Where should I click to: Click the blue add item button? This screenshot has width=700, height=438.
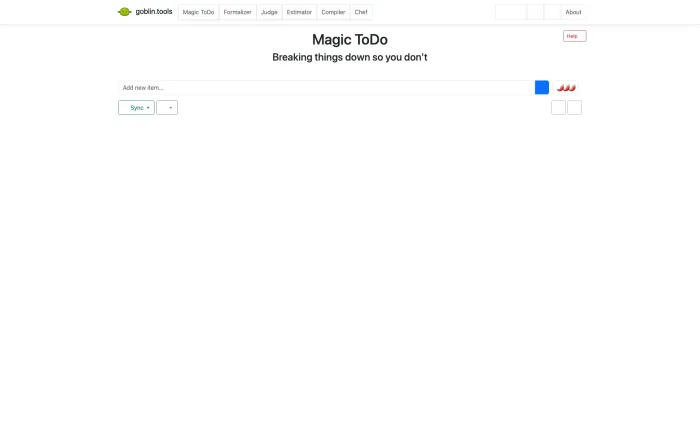(x=542, y=88)
